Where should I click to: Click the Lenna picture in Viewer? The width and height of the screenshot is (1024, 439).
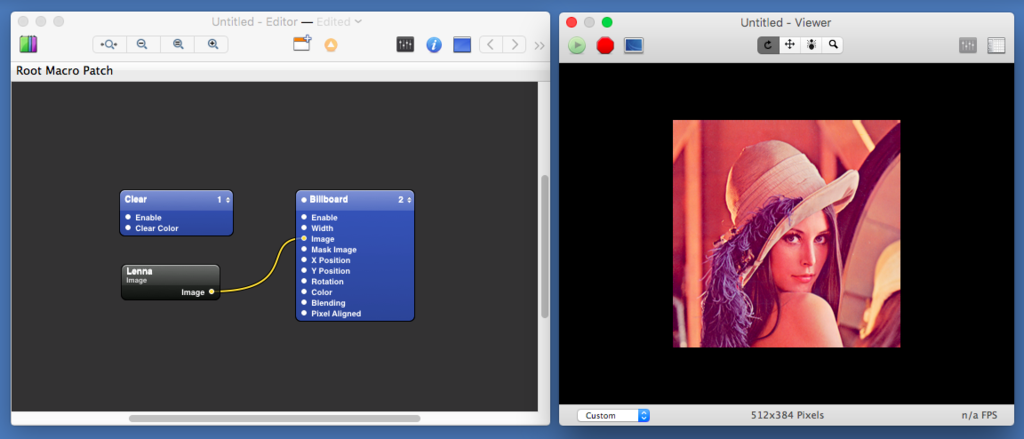point(786,233)
